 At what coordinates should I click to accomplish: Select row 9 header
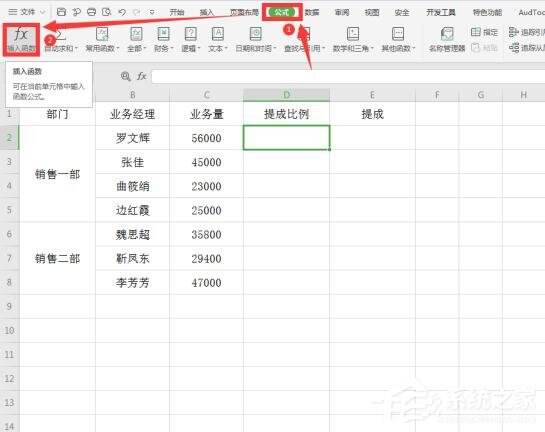coord(9,306)
